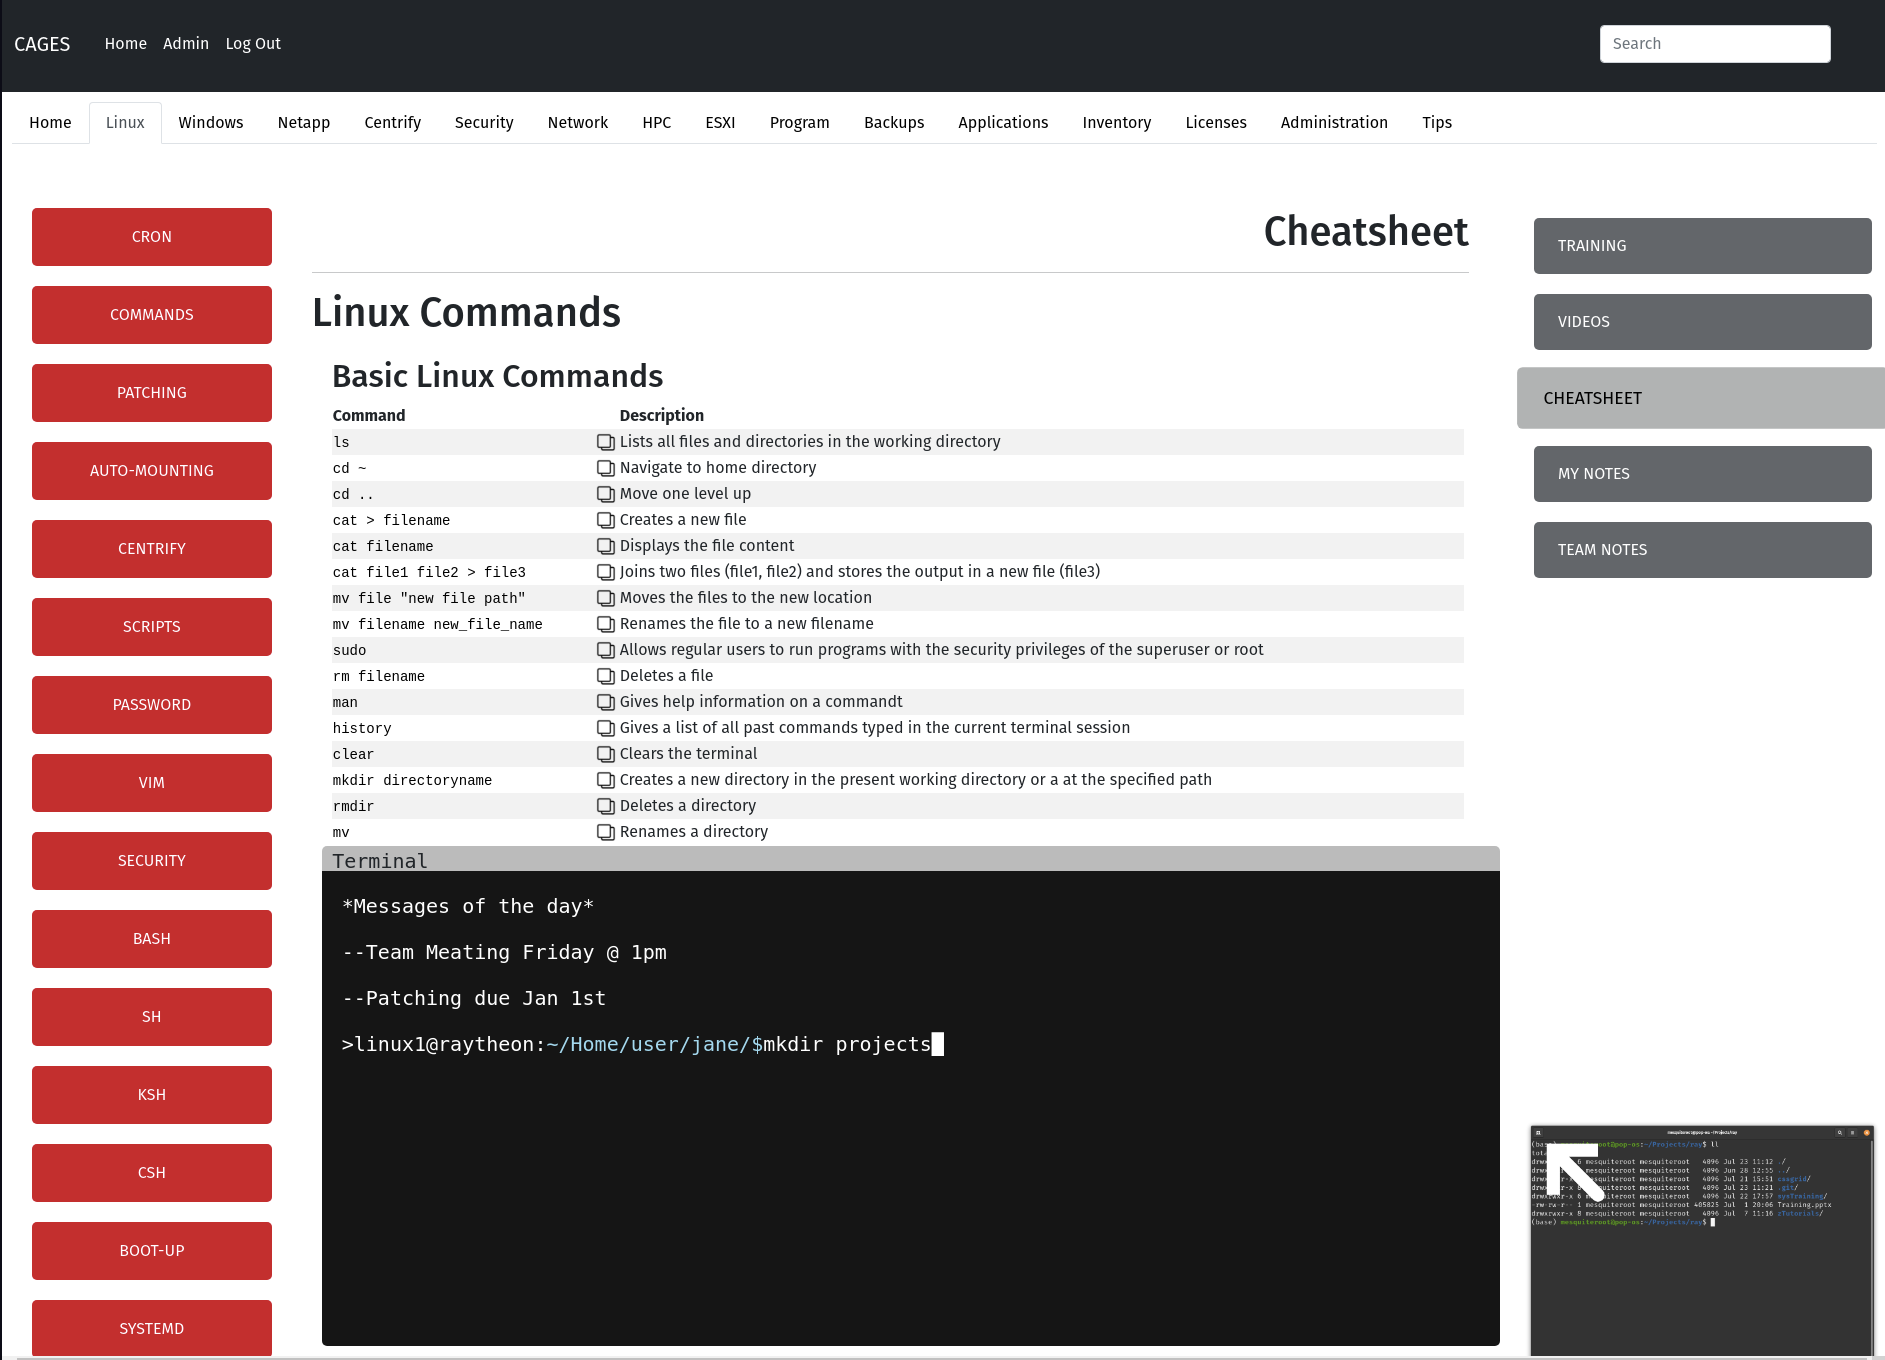
Task: Go to the PATCHING section
Action: coord(152,393)
